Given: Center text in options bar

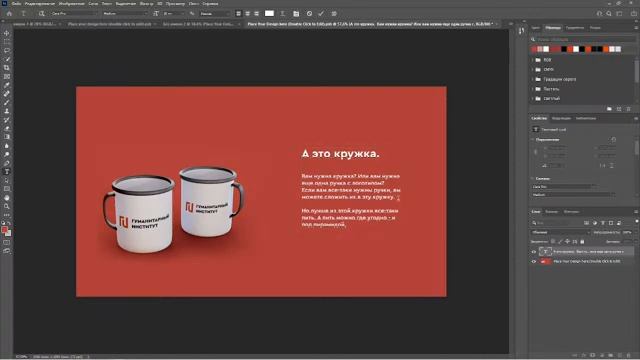Looking at the screenshot, I should pos(247,13).
